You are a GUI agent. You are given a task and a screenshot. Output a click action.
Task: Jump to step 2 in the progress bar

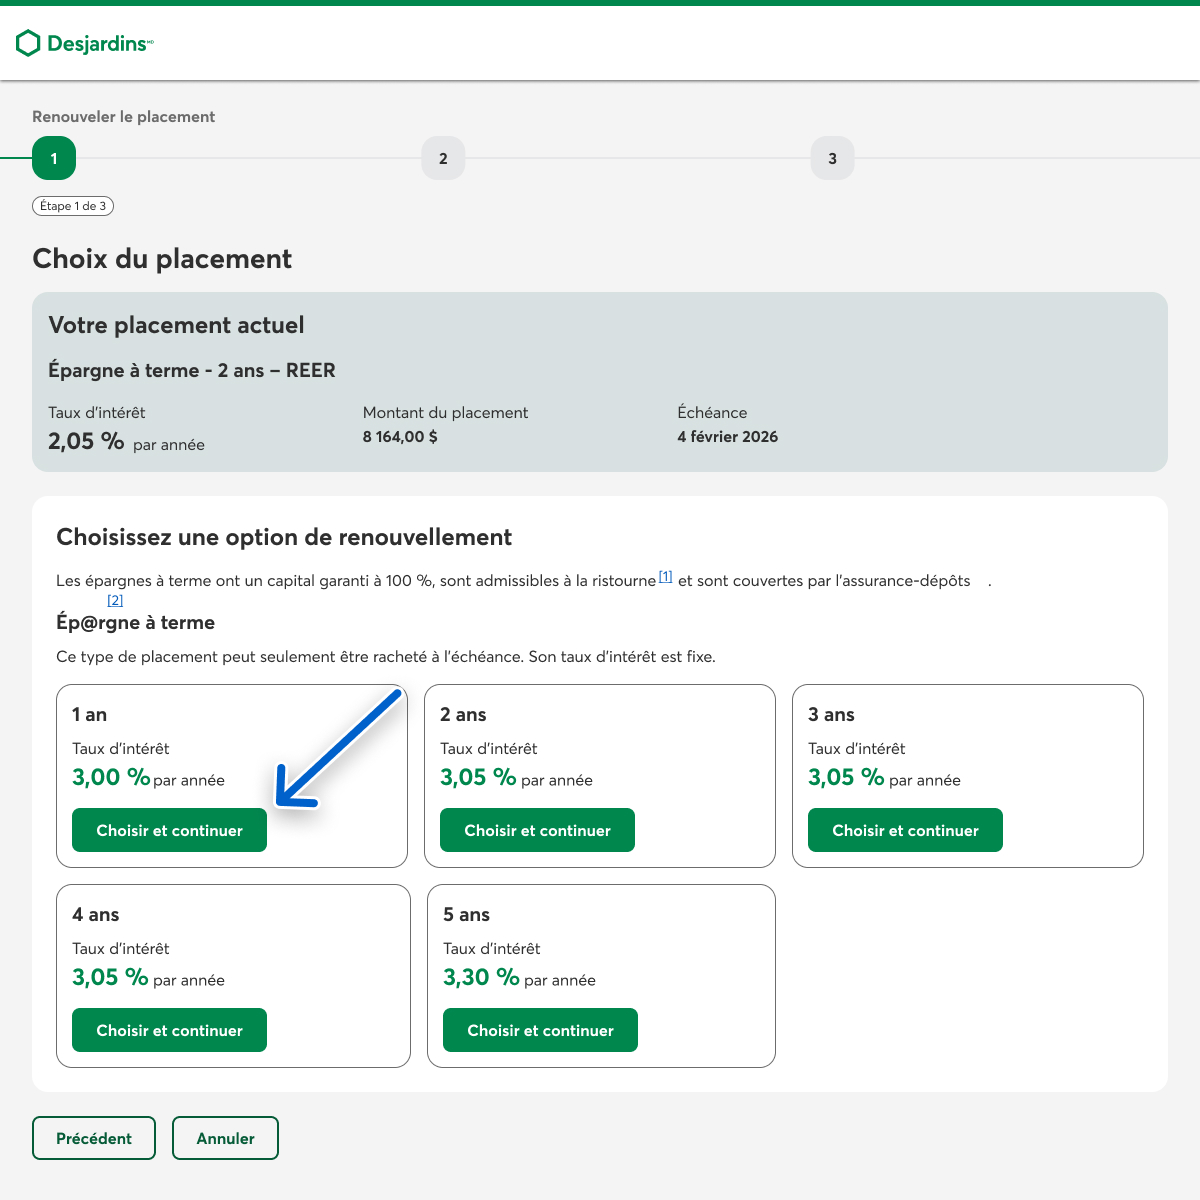(x=443, y=158)
